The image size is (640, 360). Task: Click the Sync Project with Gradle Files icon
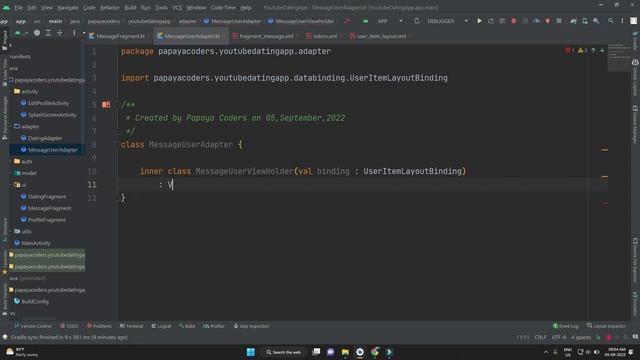(x=573, y=21)
